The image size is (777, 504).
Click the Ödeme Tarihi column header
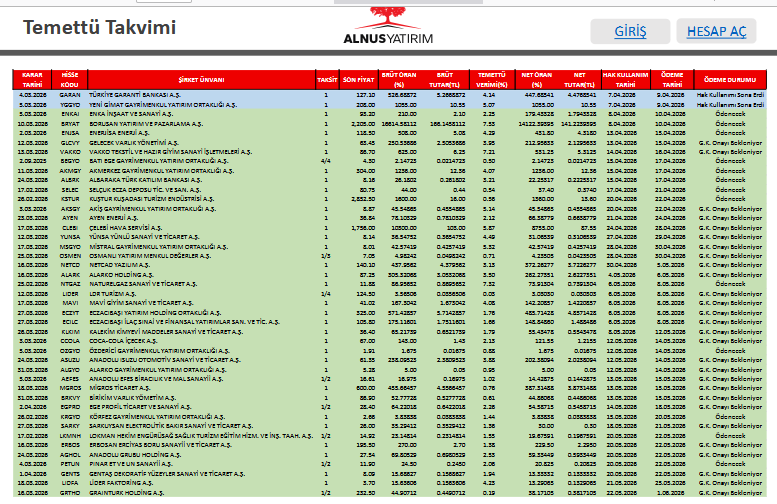point(672,79)
